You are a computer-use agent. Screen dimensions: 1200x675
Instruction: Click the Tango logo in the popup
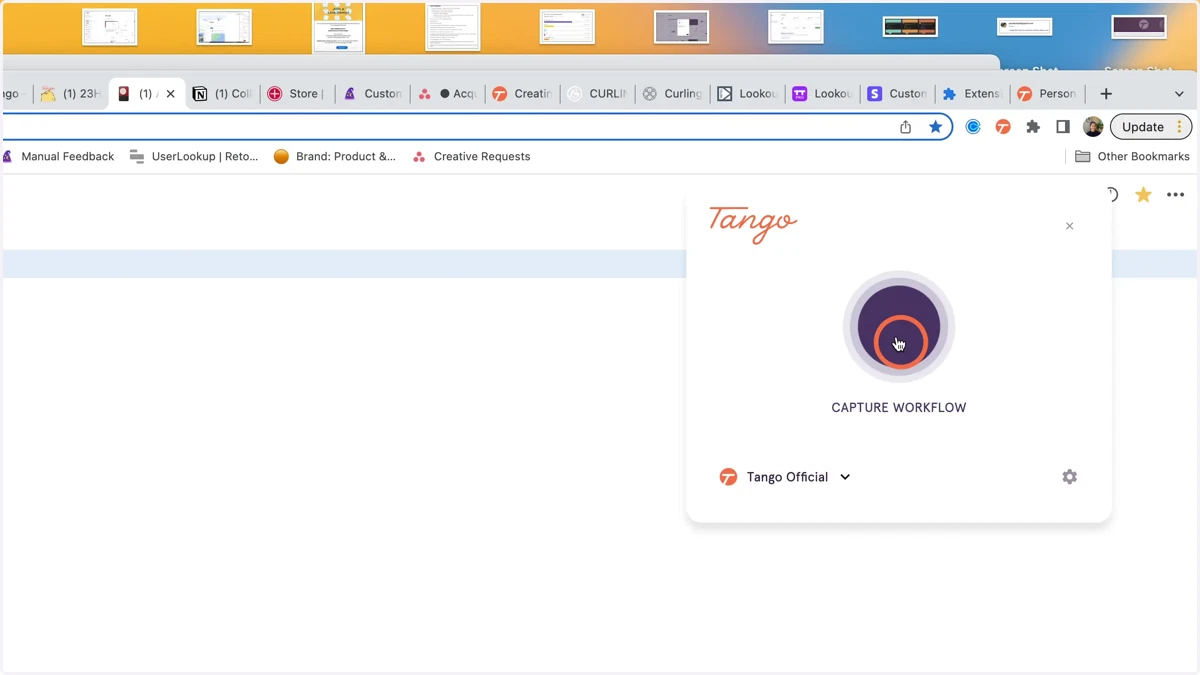(753, 224)
